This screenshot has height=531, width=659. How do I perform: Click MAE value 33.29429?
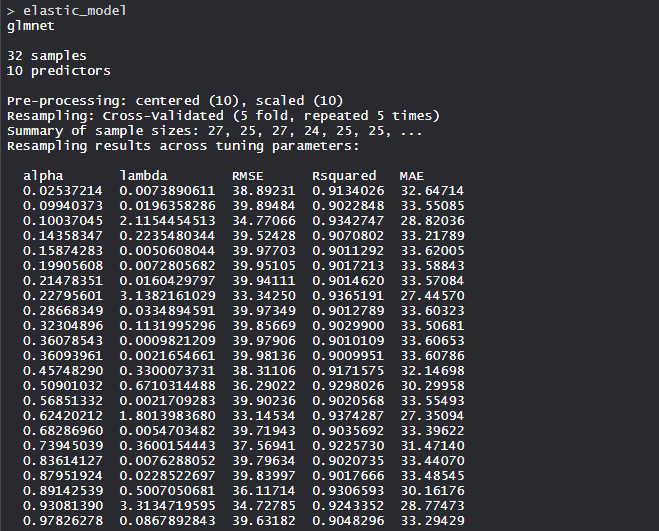432,520
